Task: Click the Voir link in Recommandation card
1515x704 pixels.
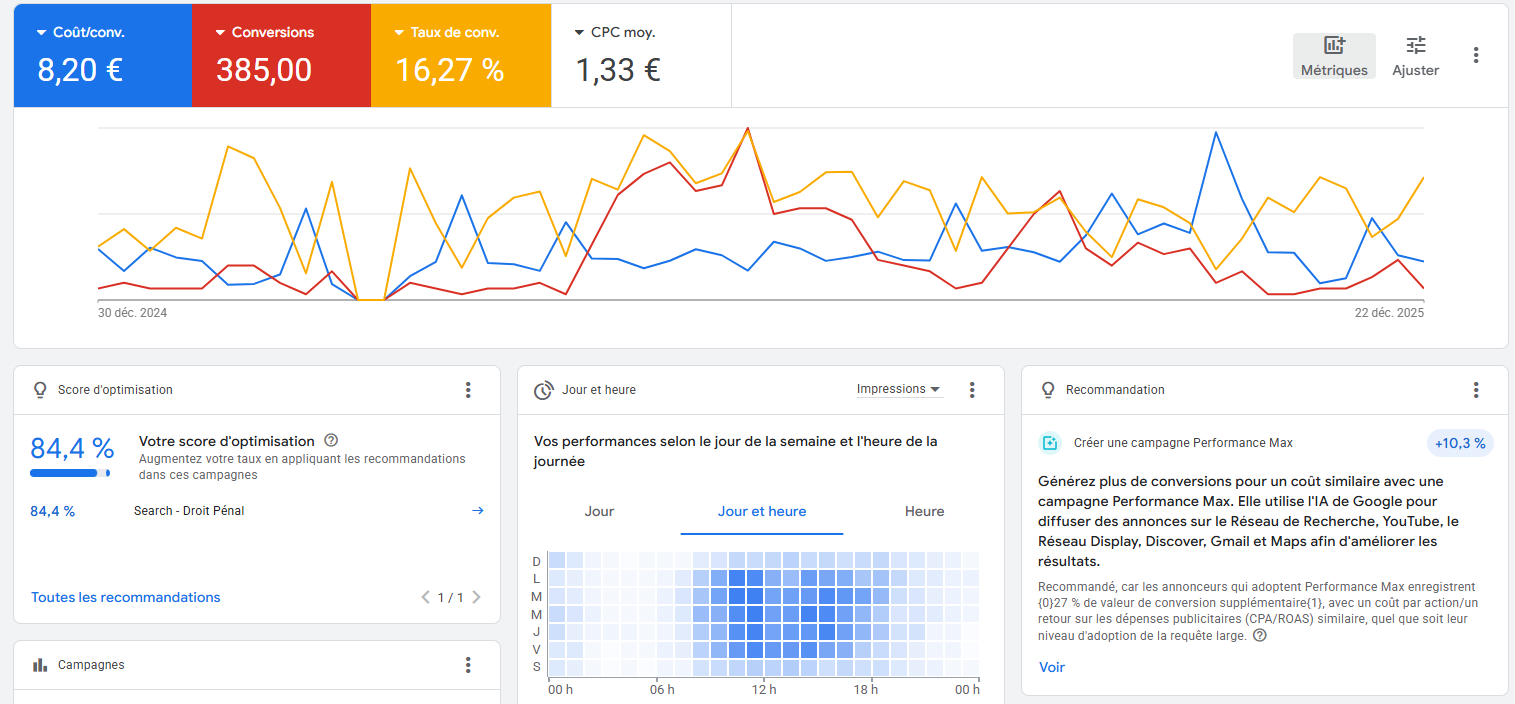Action: (x=1052, y=667)
